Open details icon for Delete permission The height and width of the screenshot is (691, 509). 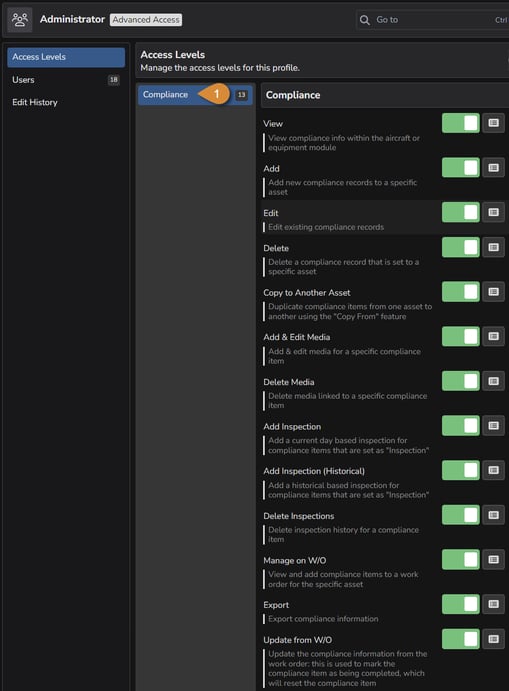point(493,247)
